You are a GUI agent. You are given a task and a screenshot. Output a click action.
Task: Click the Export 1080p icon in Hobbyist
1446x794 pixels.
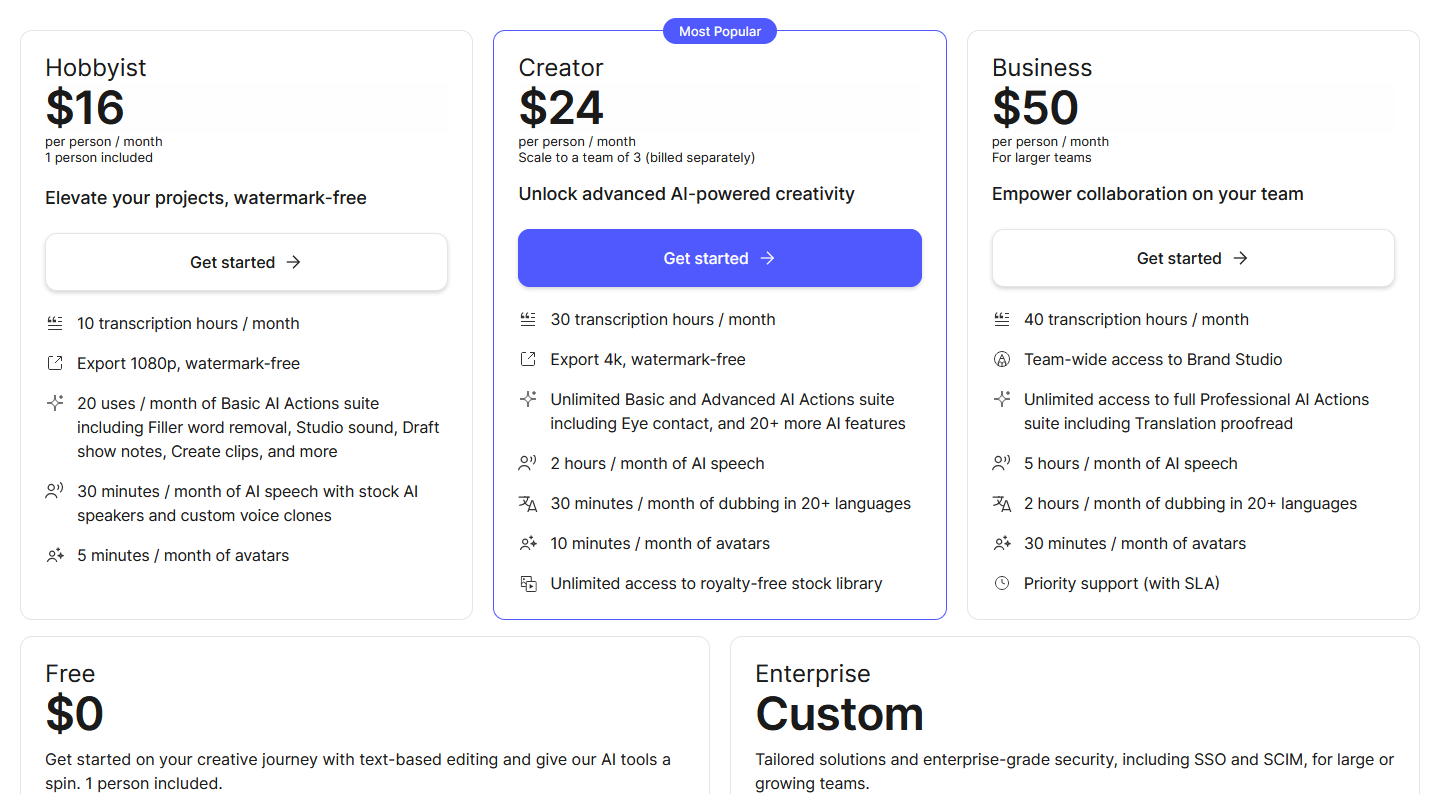[55, 363]
